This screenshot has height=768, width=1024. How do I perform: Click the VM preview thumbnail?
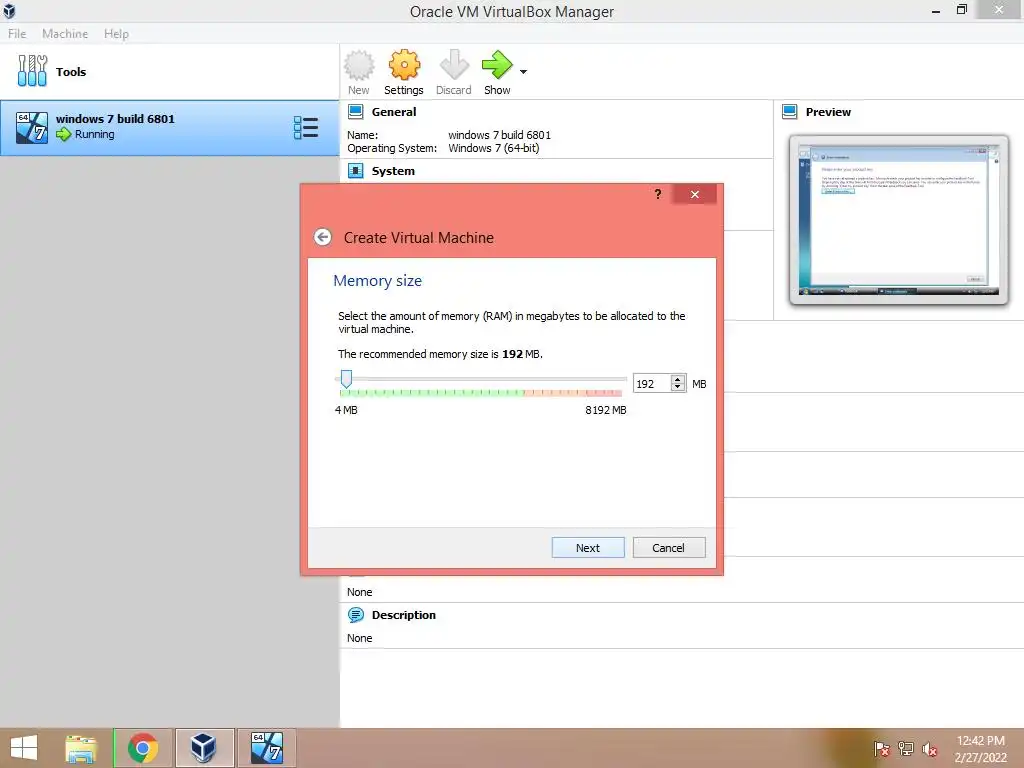[x=899, y=220]
